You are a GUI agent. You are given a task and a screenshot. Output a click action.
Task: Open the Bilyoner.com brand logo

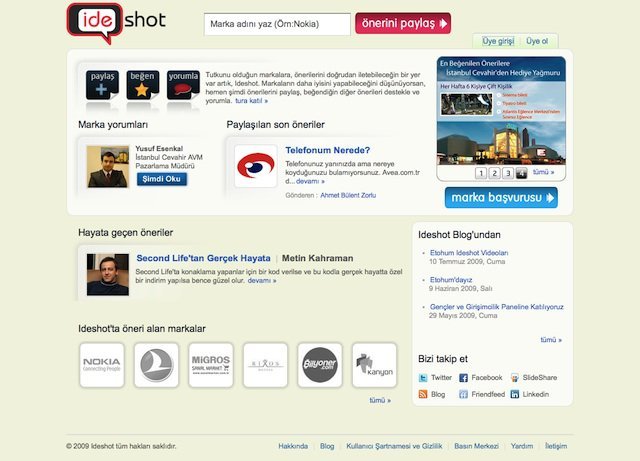point(320,365)
